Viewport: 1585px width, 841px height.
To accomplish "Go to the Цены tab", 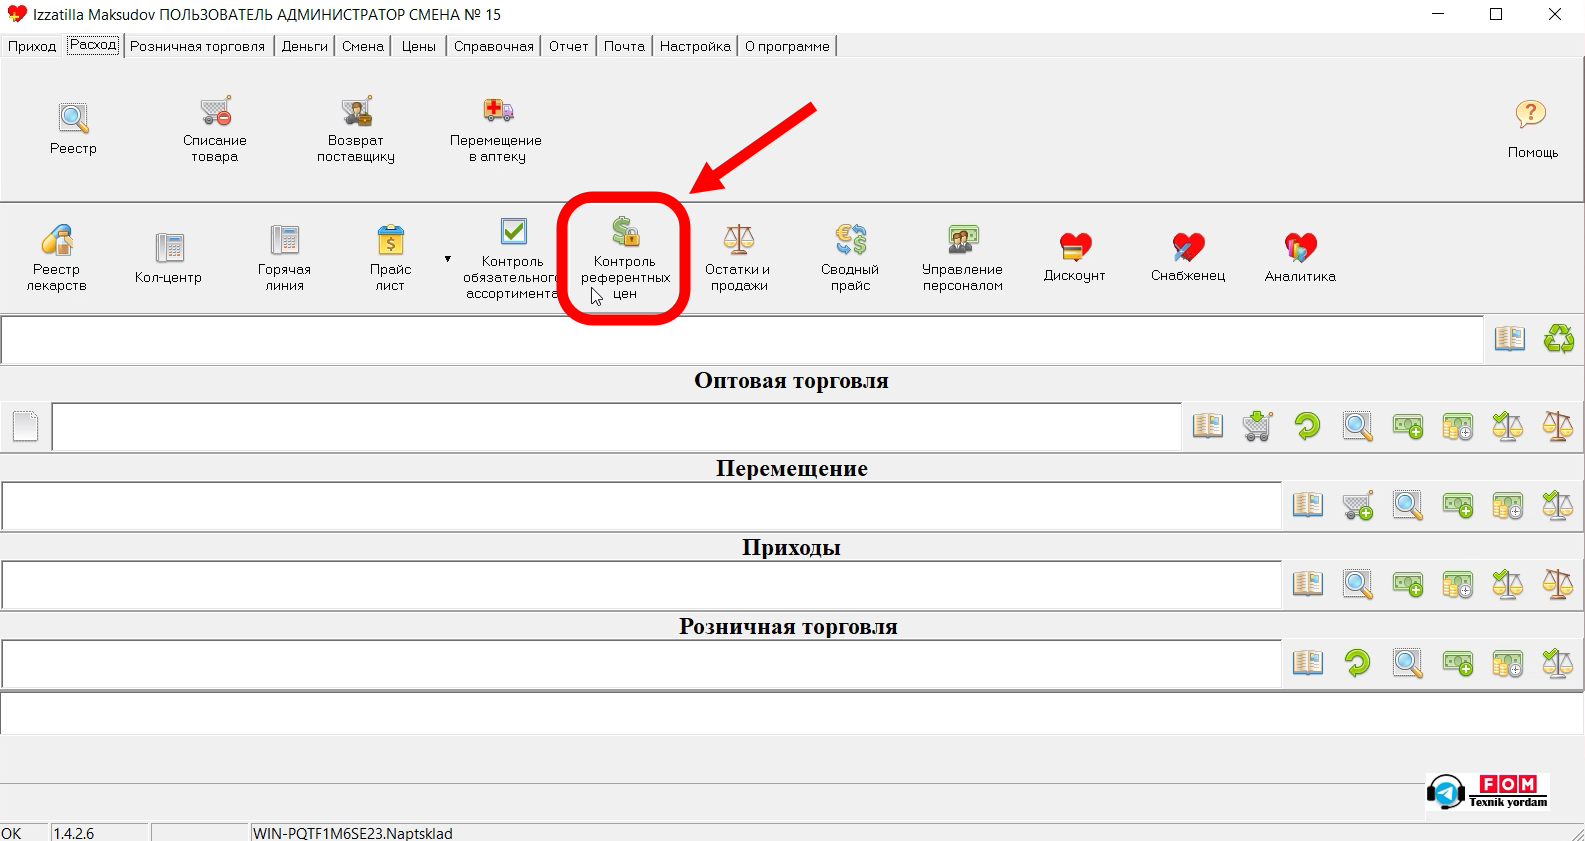I will [x=419, y=46].
